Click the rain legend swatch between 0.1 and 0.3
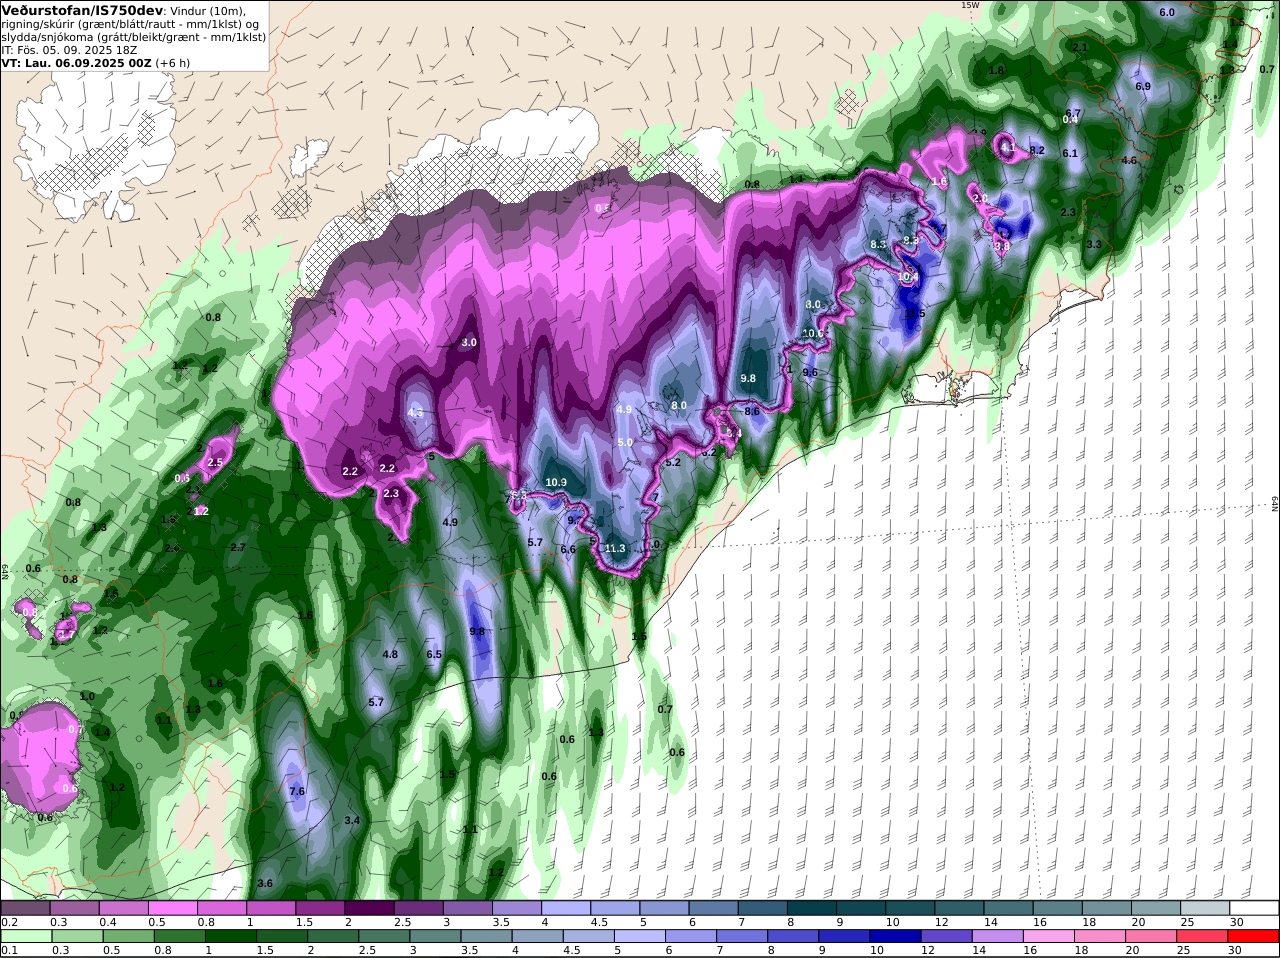Viewport: 1280px width, 958px height. pos(25,935)
